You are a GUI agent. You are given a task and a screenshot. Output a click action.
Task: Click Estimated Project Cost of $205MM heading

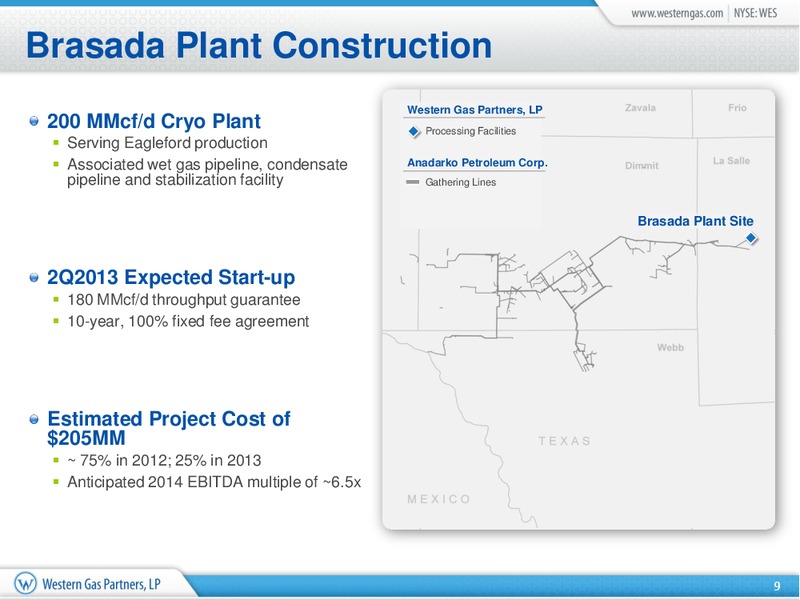pos(168,428)
